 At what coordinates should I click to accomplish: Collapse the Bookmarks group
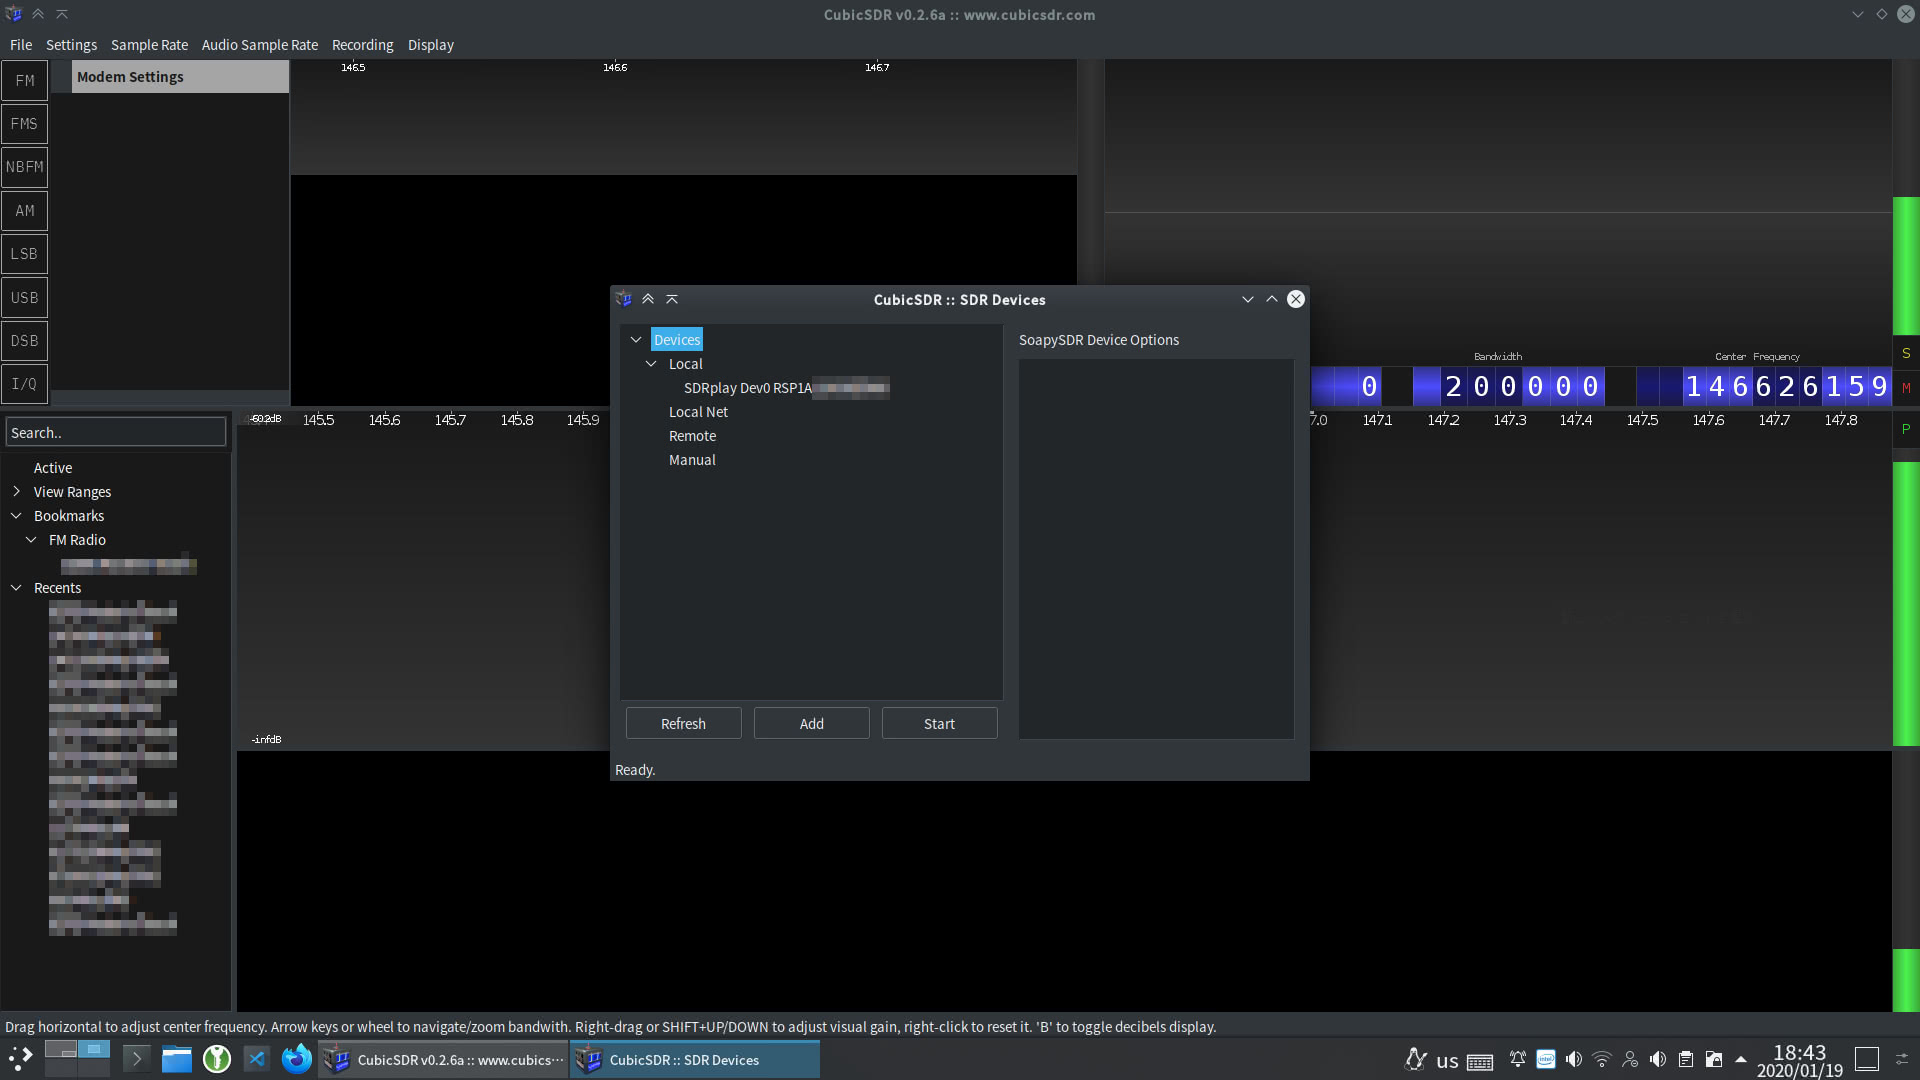(x=16, y=516)
